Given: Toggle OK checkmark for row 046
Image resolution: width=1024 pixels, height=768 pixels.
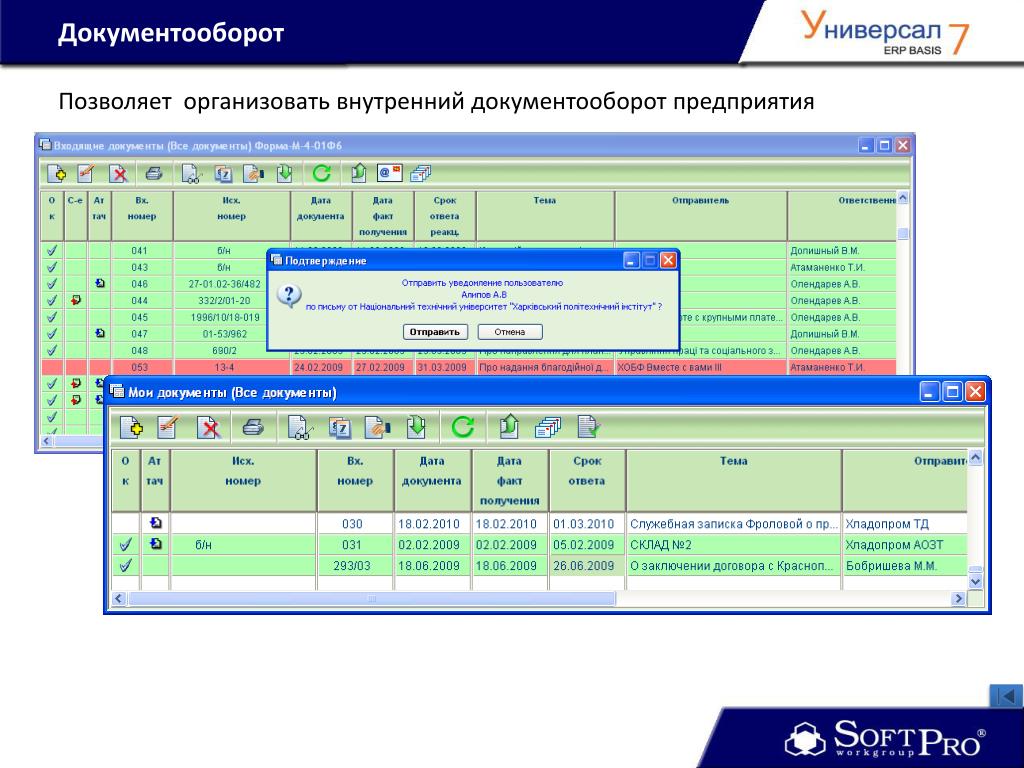Looking at the screenshot, I should (x=52, y=283).
